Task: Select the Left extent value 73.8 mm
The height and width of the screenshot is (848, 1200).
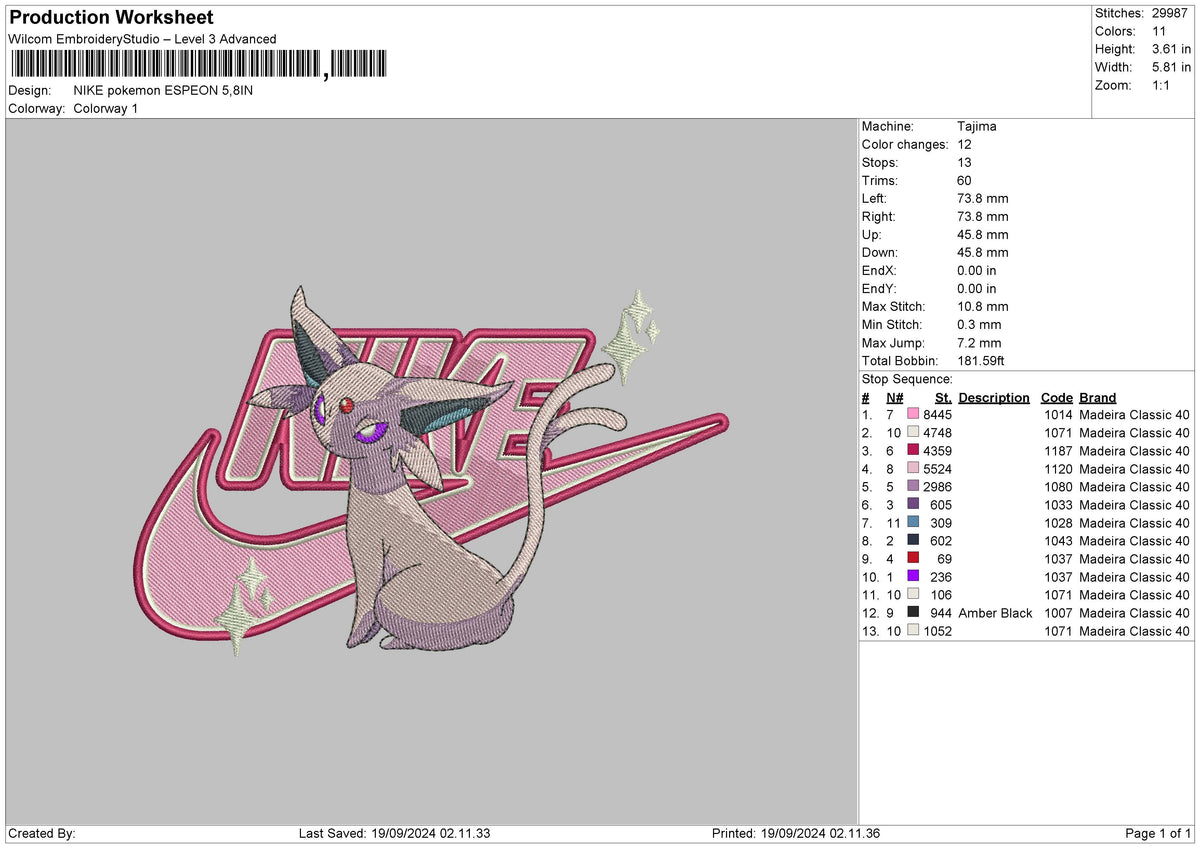Action: [x=983, y=198]
